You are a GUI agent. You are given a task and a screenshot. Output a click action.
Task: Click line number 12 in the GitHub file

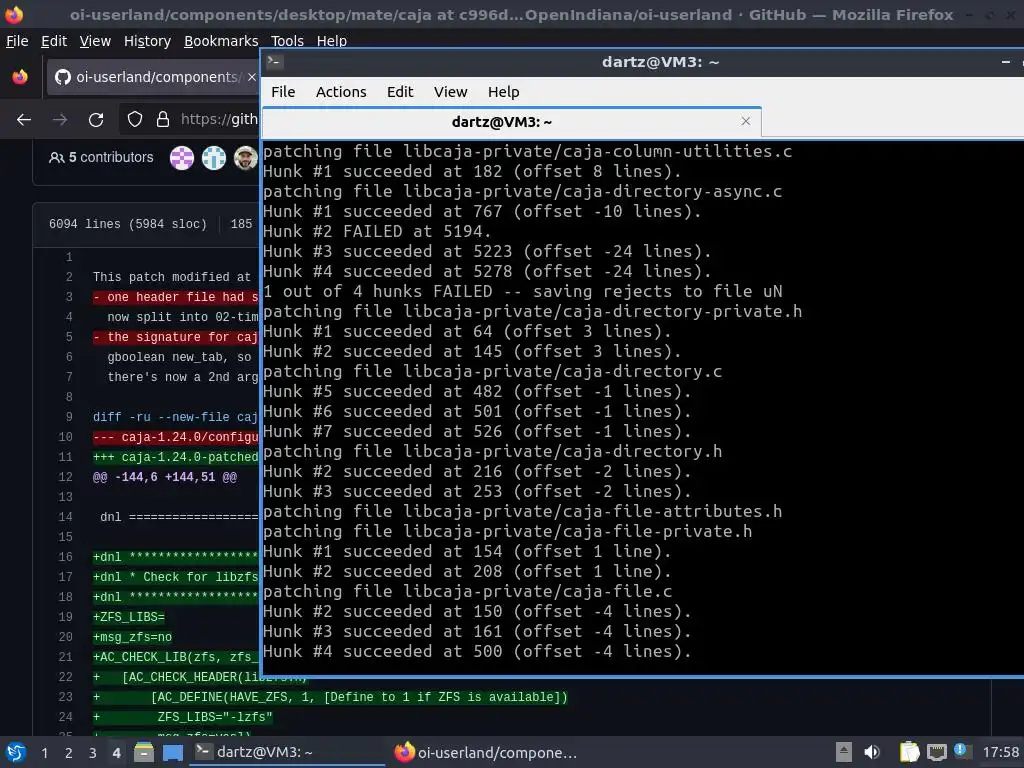65,477
